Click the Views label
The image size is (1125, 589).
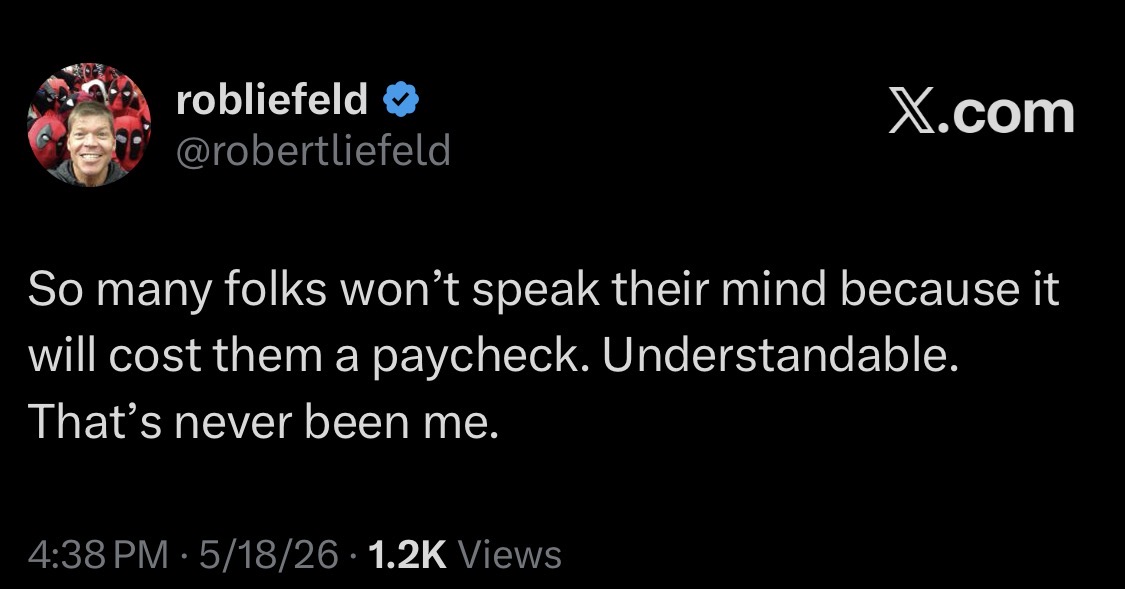509,555
